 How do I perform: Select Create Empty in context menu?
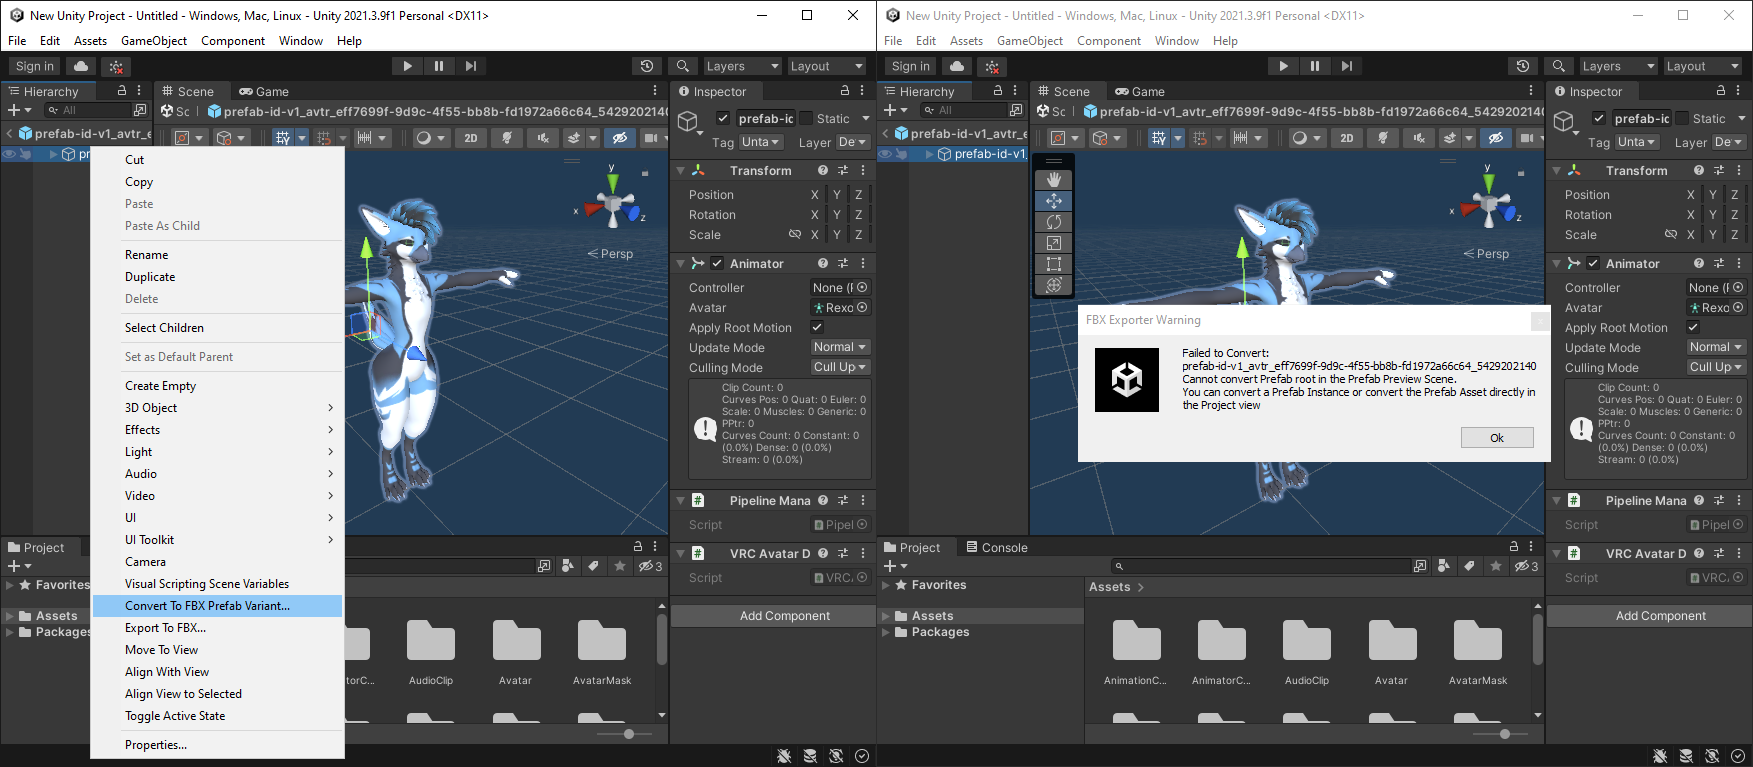(217, 385)
